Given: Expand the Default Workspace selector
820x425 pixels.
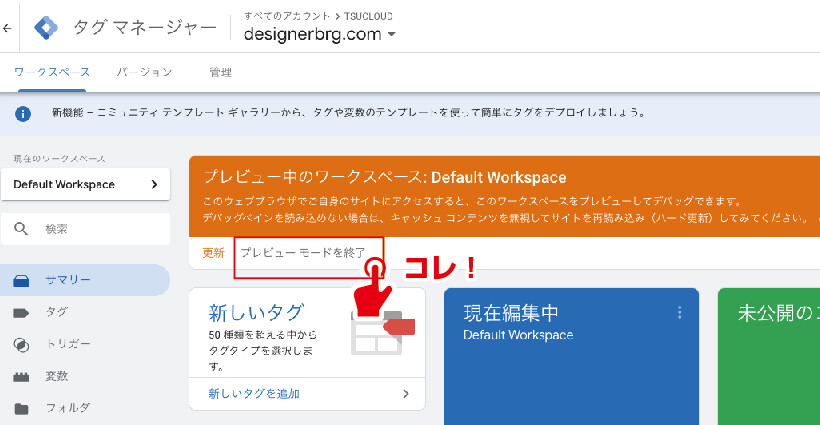Looking at the screenshot, I should coord(85,184).
